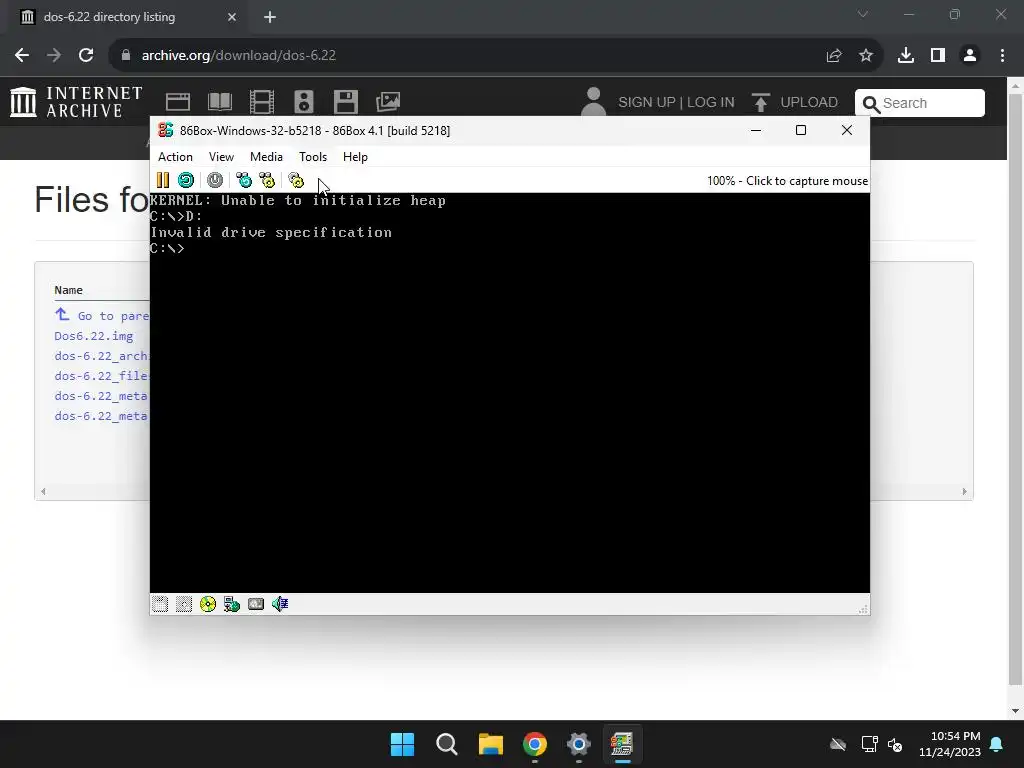Click the grey status icon beside sound
The height and width of the screenshot is (768, 1024).
256,604
